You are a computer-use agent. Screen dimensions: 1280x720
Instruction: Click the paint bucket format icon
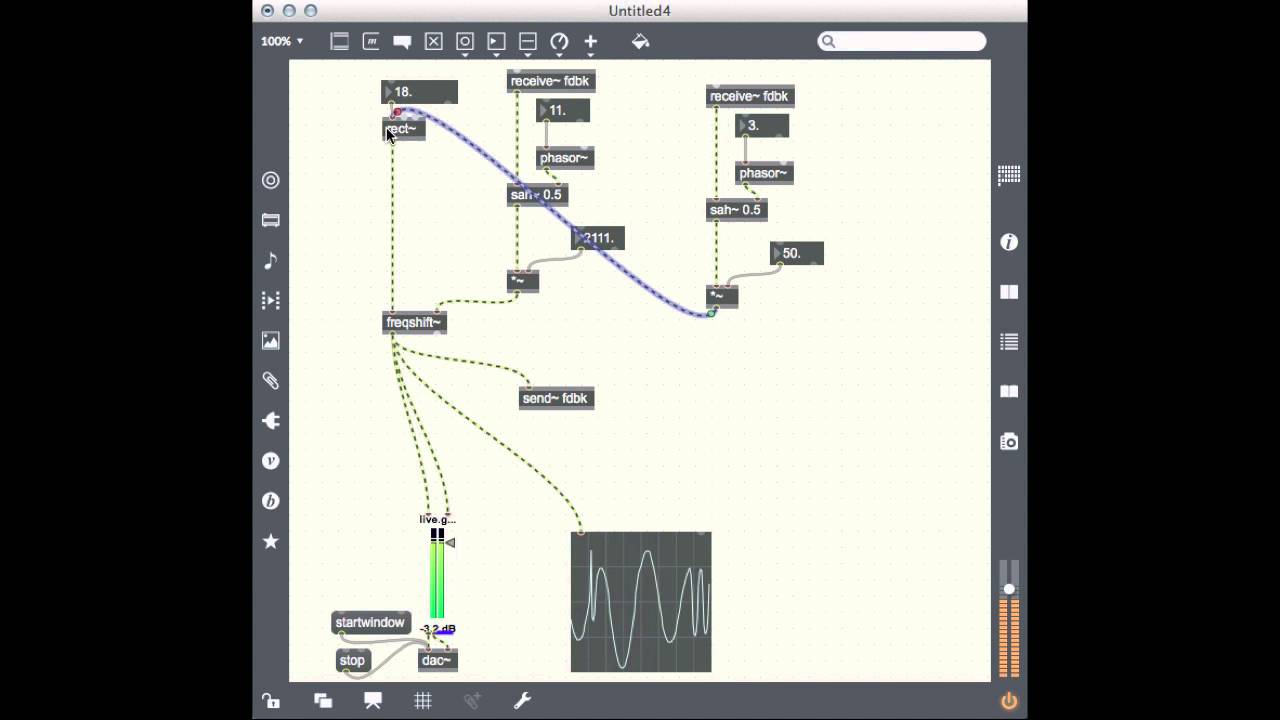click(x=640, y=41)
